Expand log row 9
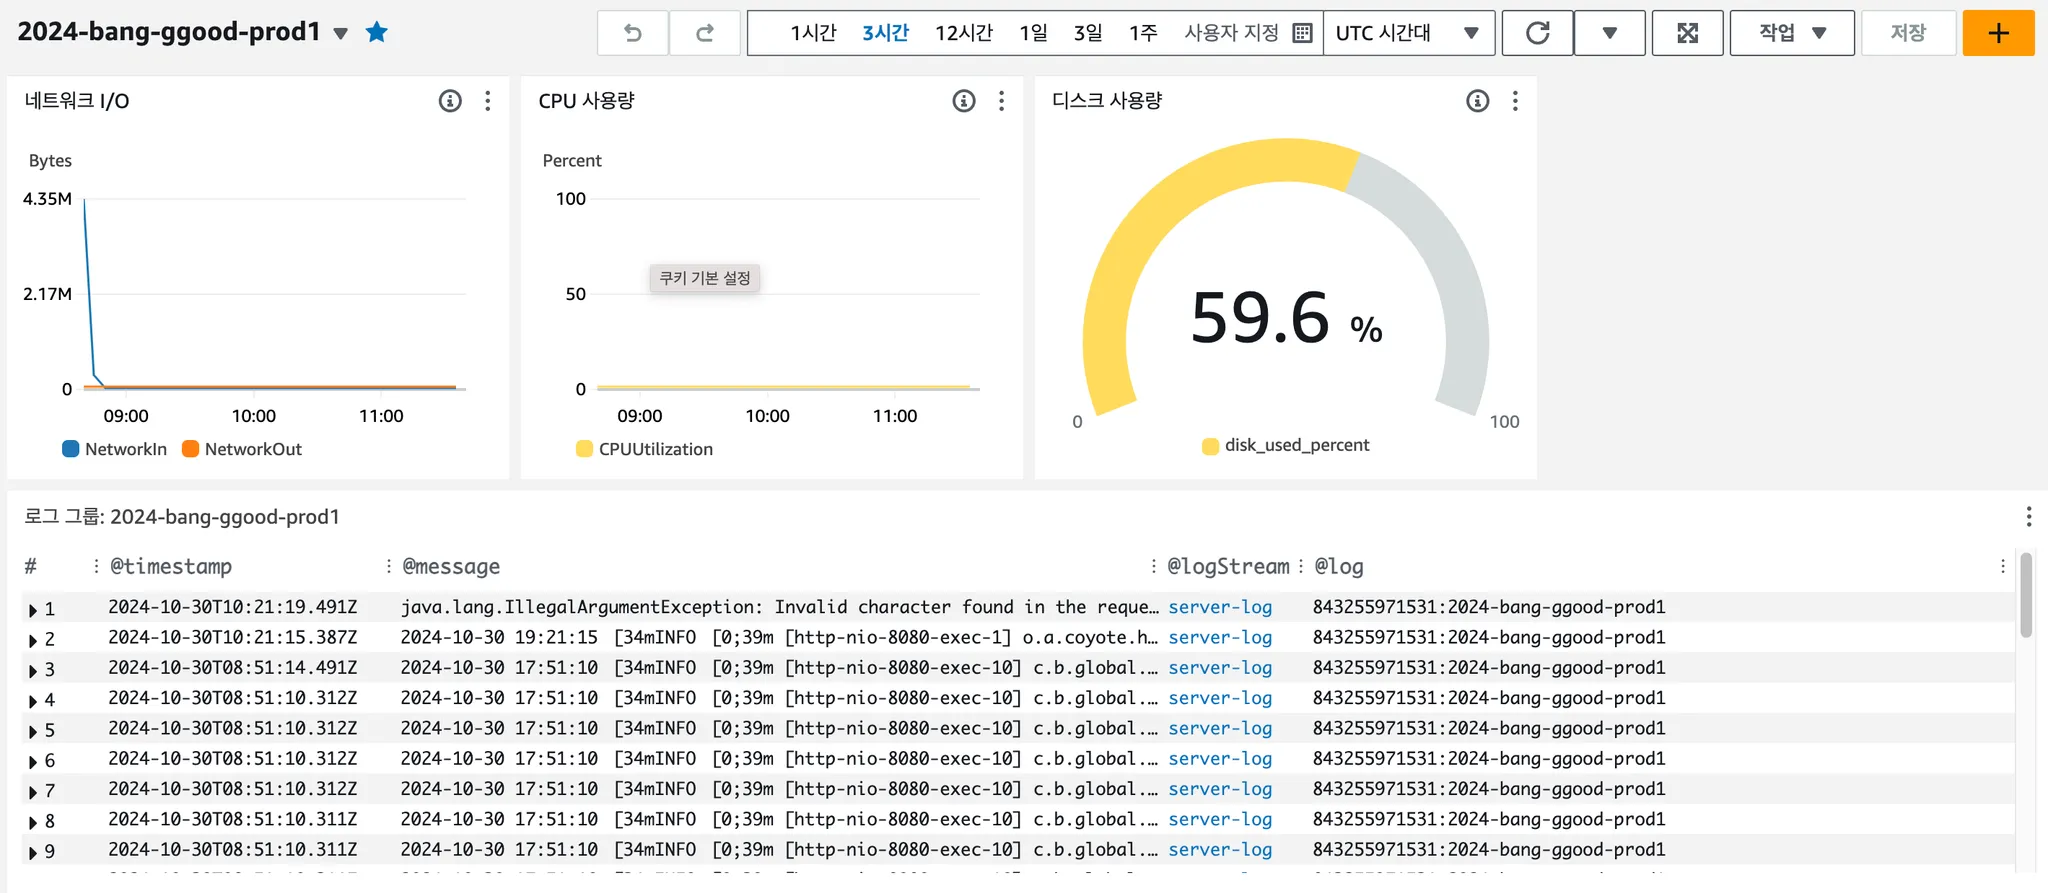 click(x=33, y=852)
